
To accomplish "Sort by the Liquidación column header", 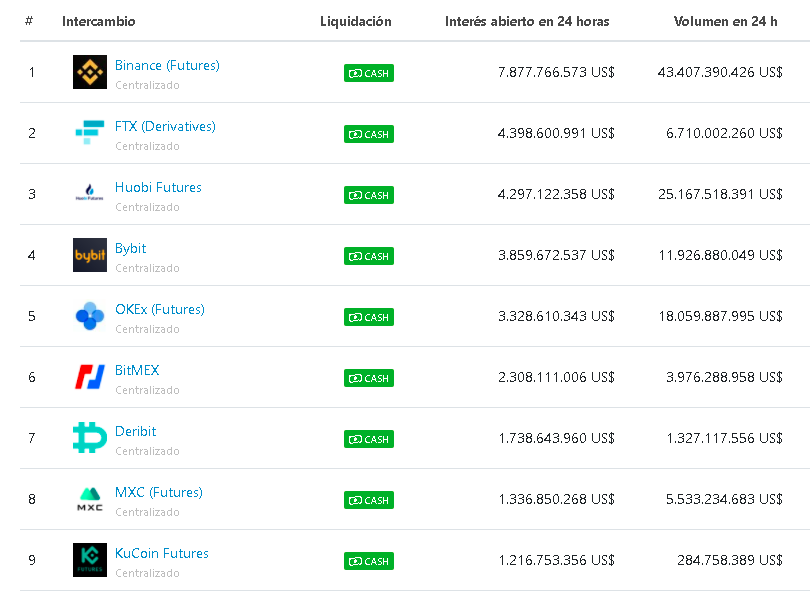I will 356,21.
